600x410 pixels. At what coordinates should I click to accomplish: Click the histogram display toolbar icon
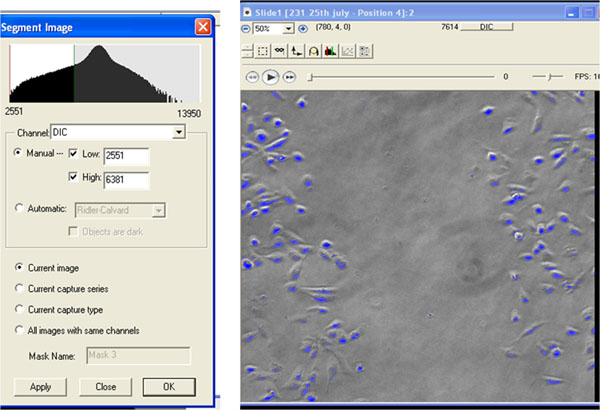tap(329, 50)
